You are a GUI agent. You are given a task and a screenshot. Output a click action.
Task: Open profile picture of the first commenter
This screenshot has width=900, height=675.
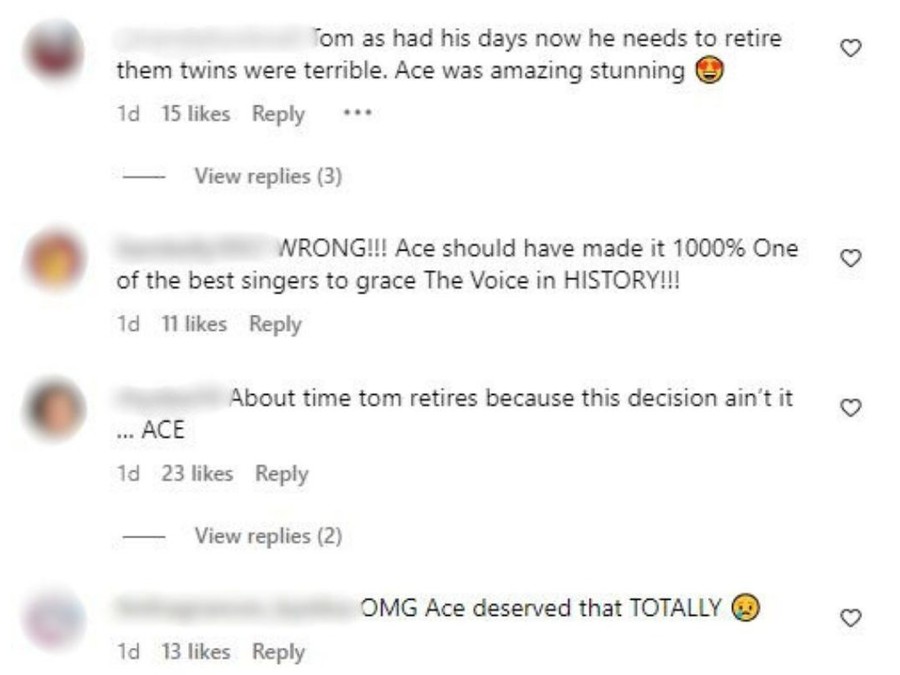[55, 50]
